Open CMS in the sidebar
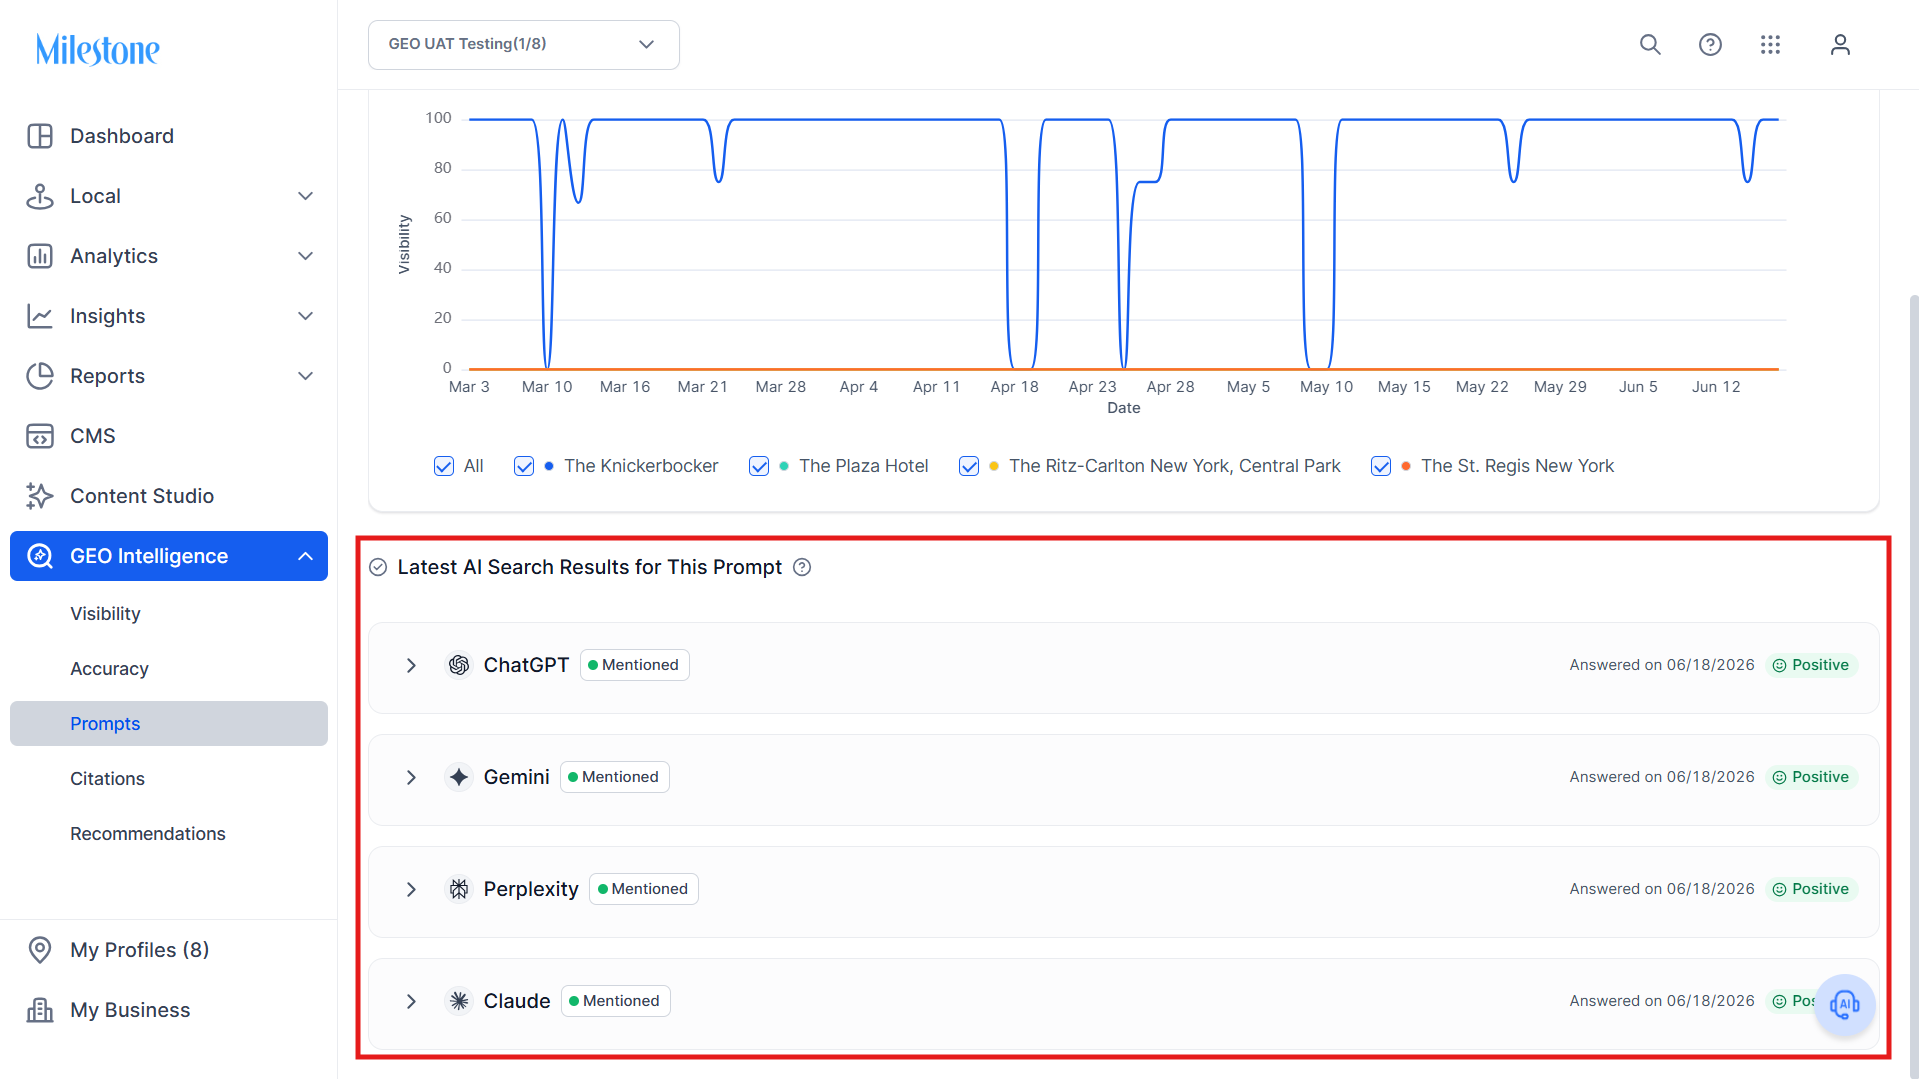1919x1079 pixels. (93, 436)
